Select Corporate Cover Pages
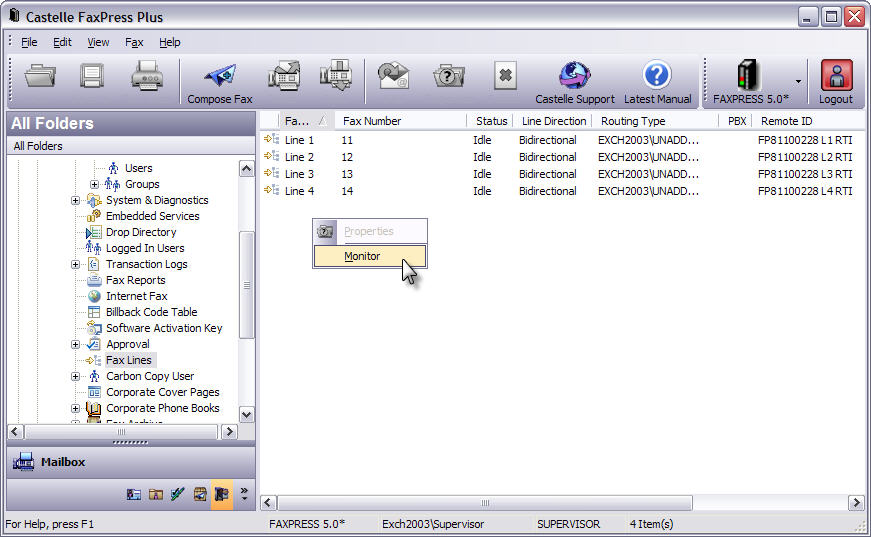871x537 pixels. coord(163,392)
